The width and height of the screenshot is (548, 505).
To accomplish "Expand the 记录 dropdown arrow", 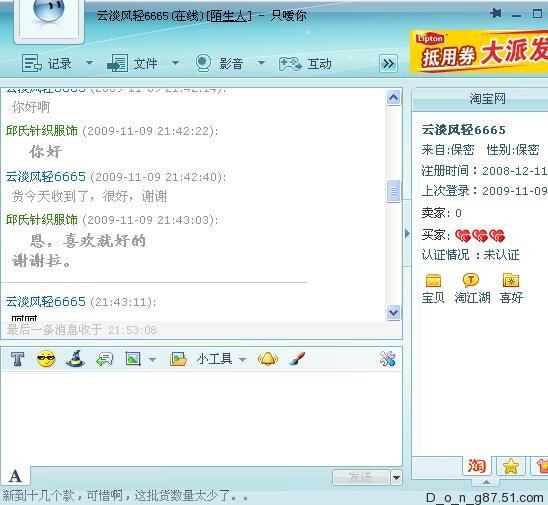I will pyautogui.click(x=89, y=63).
